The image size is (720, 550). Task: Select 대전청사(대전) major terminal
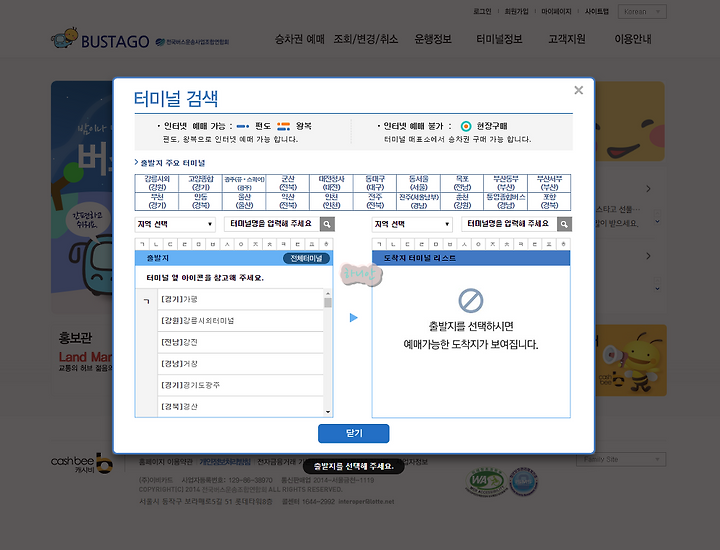(x=331, y=183)
